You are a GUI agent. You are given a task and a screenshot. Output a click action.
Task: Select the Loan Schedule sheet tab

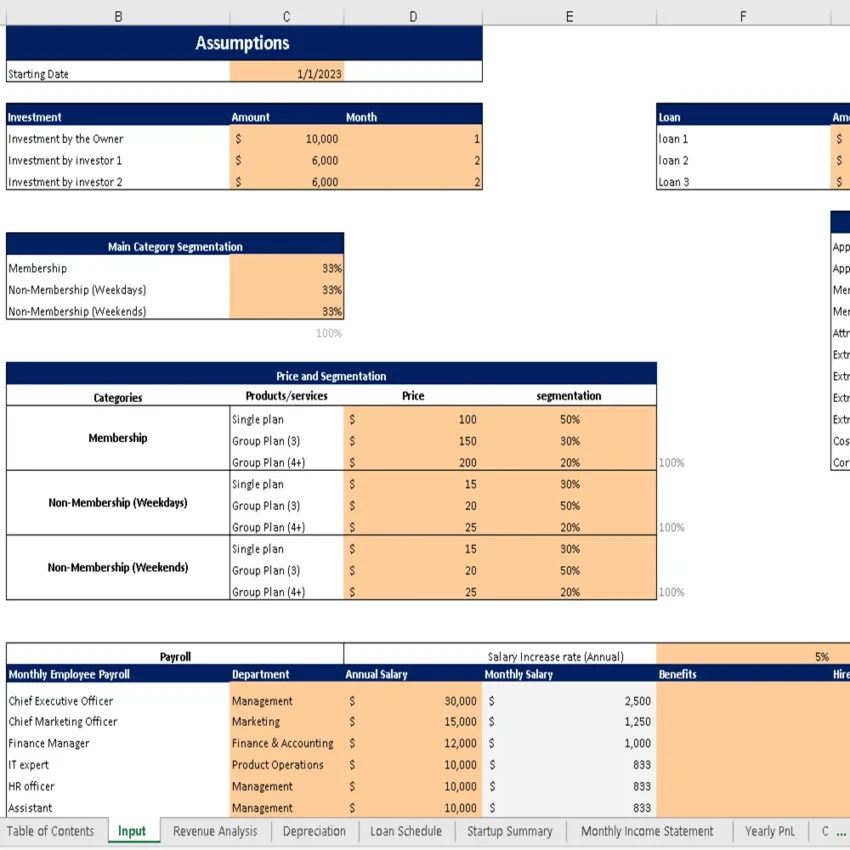405,831
